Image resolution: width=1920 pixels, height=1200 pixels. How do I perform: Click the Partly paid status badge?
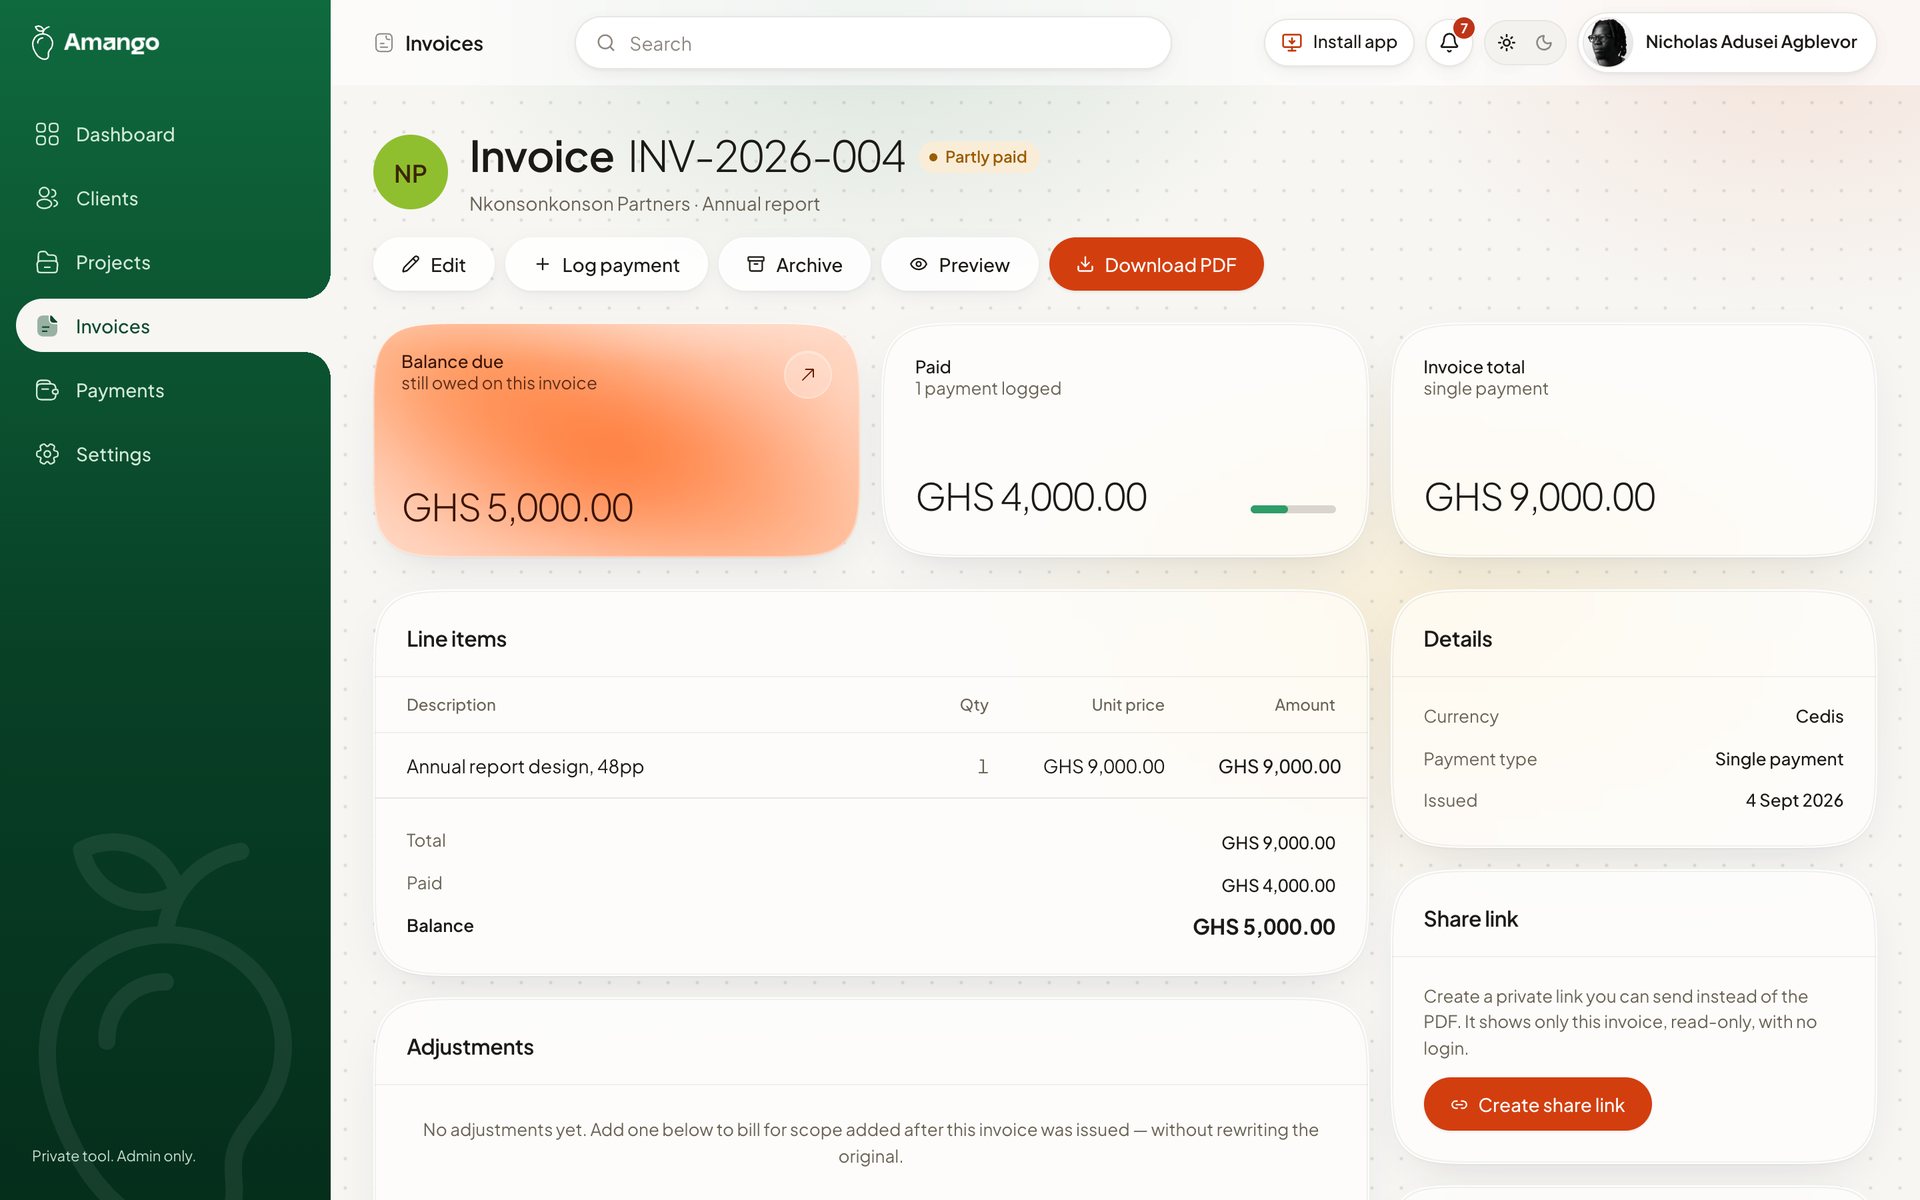tap(977, 157)
